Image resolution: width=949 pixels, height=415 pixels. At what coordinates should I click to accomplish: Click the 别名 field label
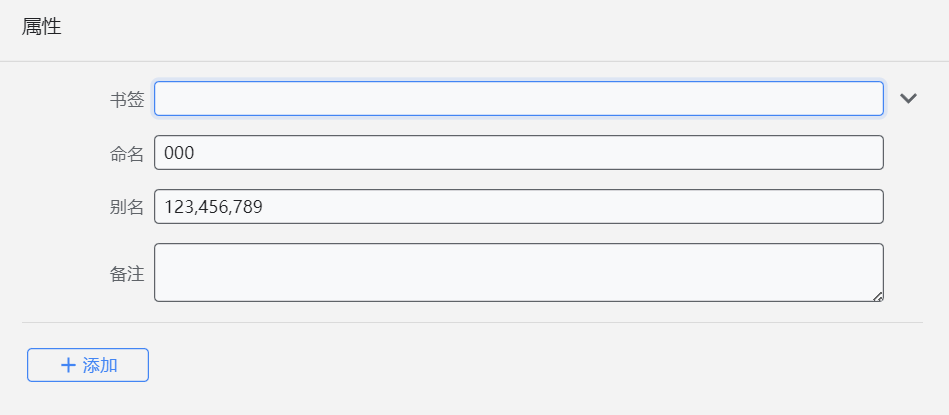pos(127,207)
